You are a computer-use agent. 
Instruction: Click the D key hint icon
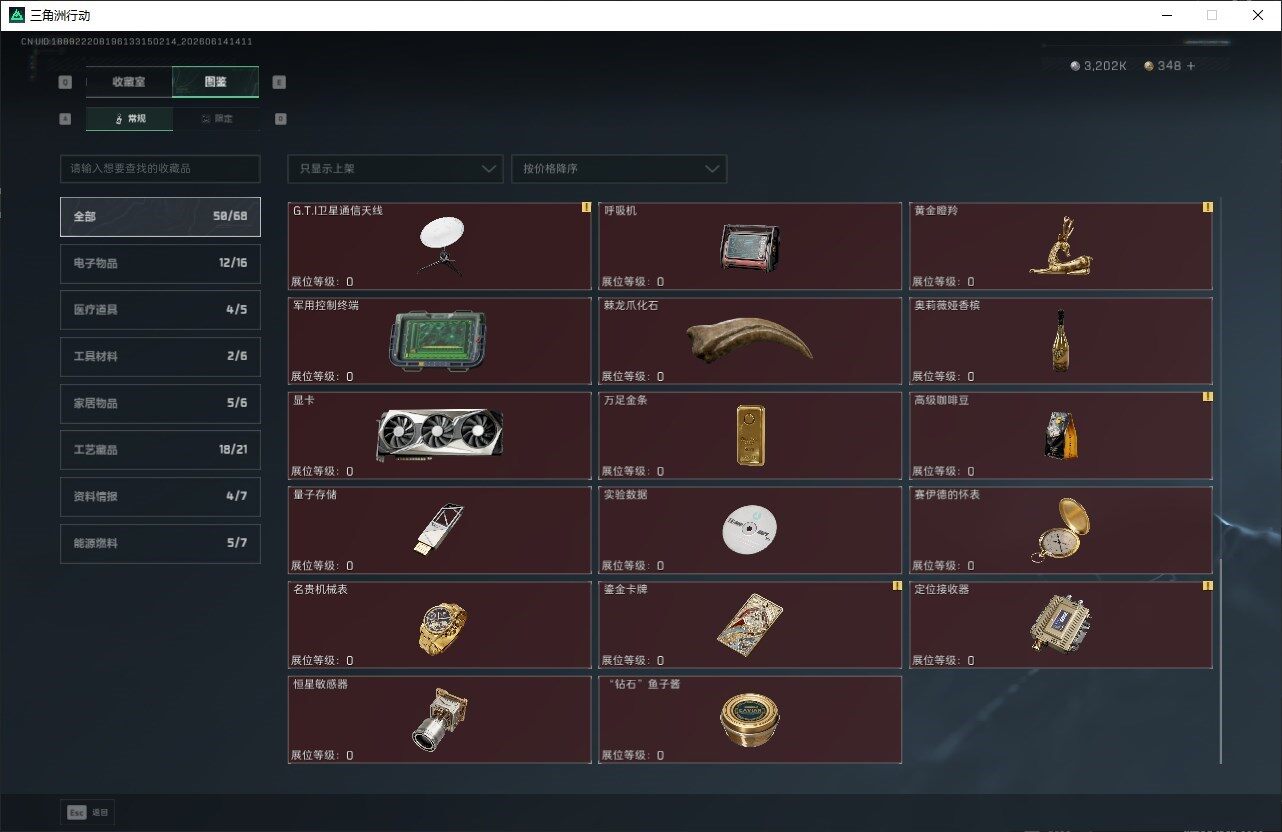280,118
